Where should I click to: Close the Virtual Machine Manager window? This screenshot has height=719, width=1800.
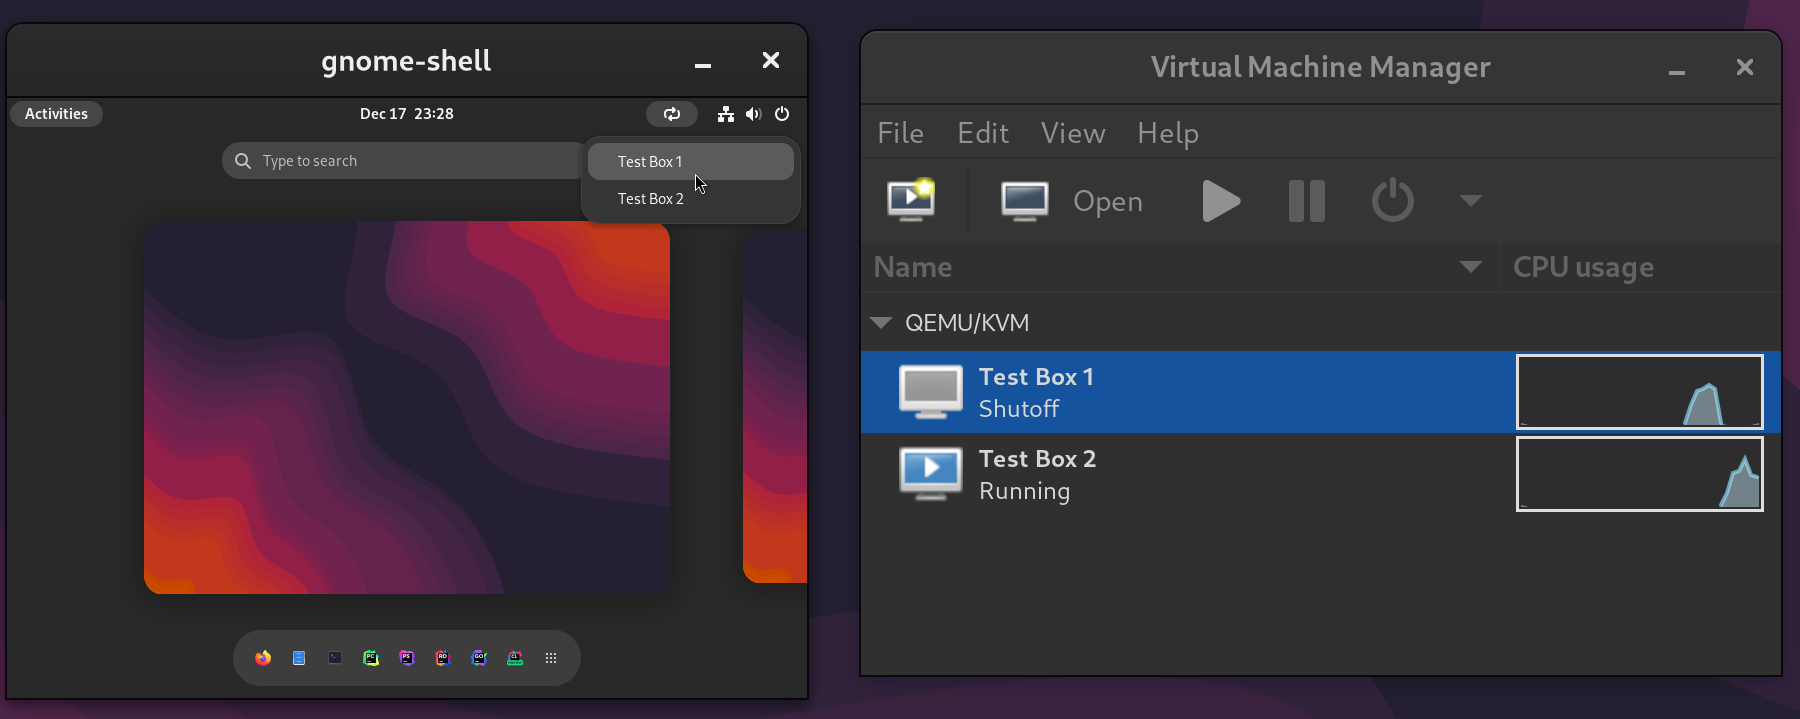pyautogui.click(x=1745, y=67)
